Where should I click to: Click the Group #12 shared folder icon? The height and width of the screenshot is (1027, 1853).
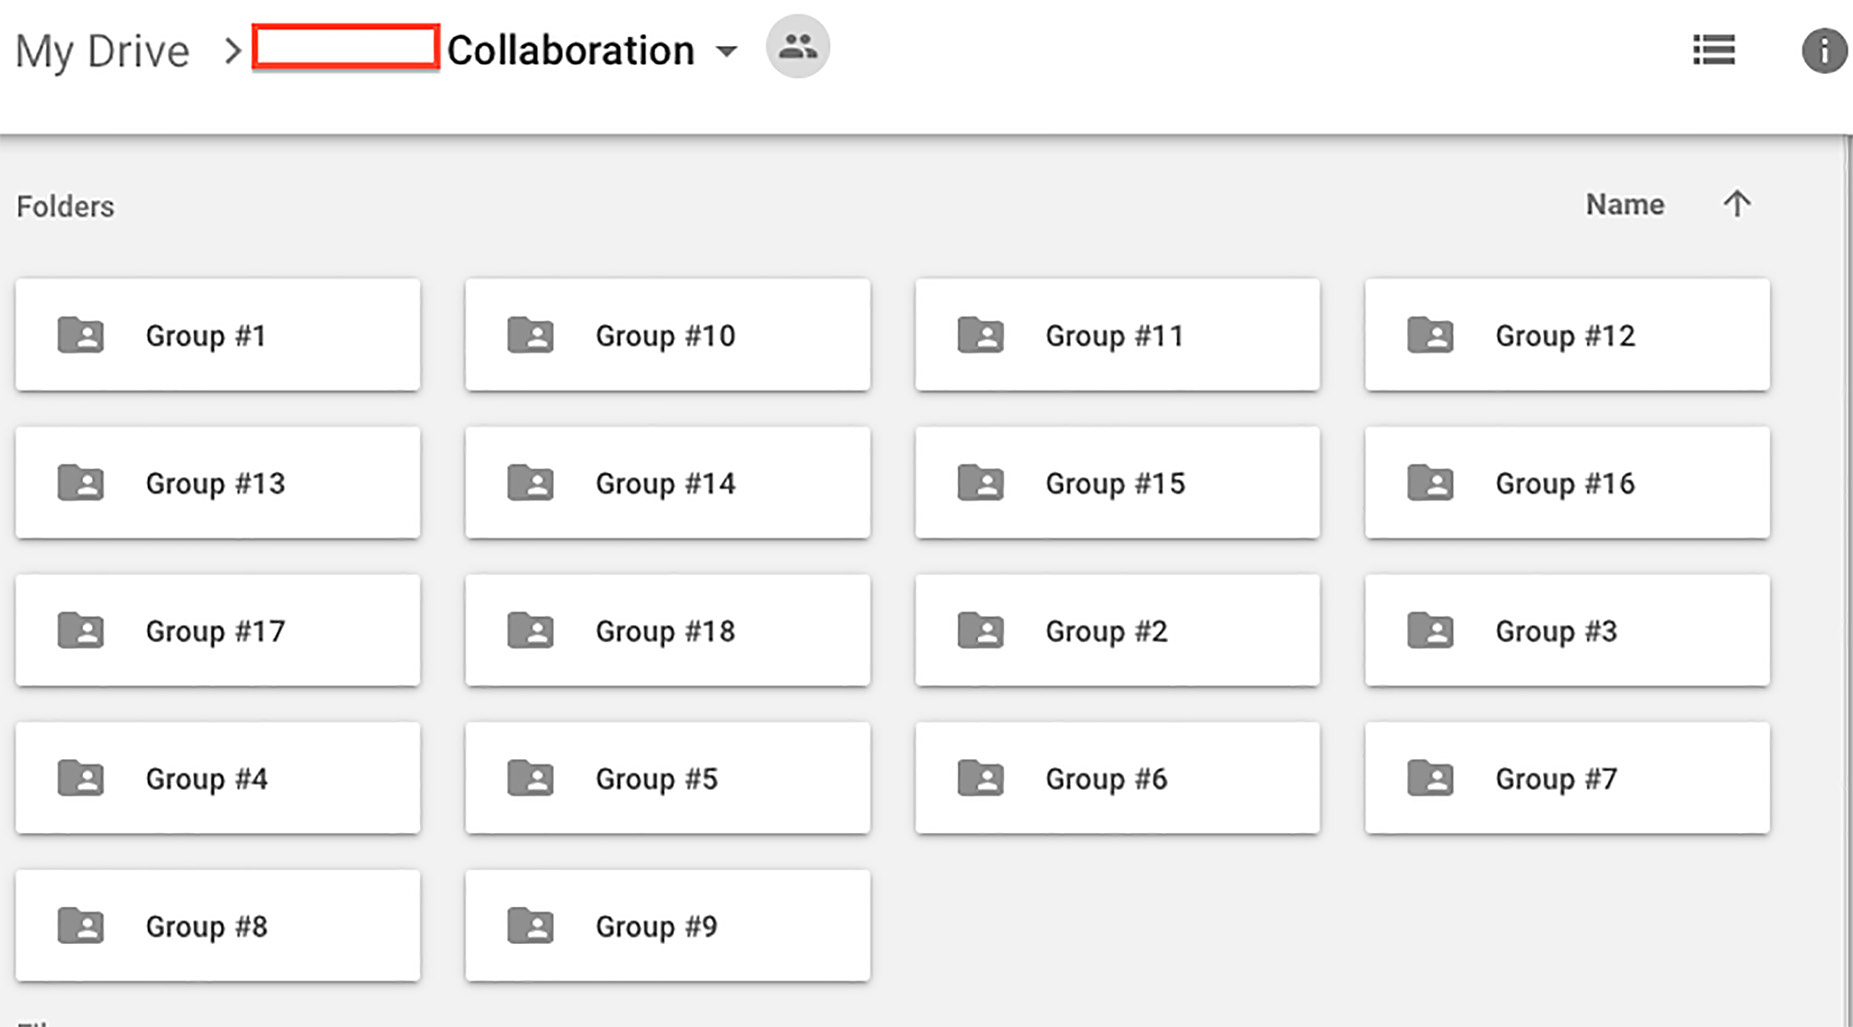1430,335
